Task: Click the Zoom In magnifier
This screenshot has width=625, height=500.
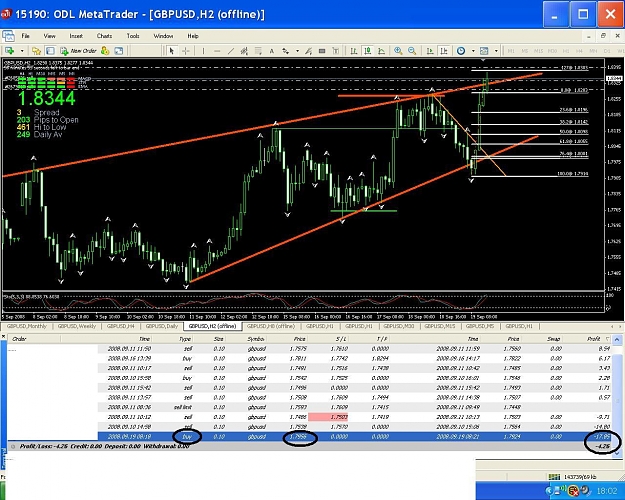Action: [x=398, y=51]
